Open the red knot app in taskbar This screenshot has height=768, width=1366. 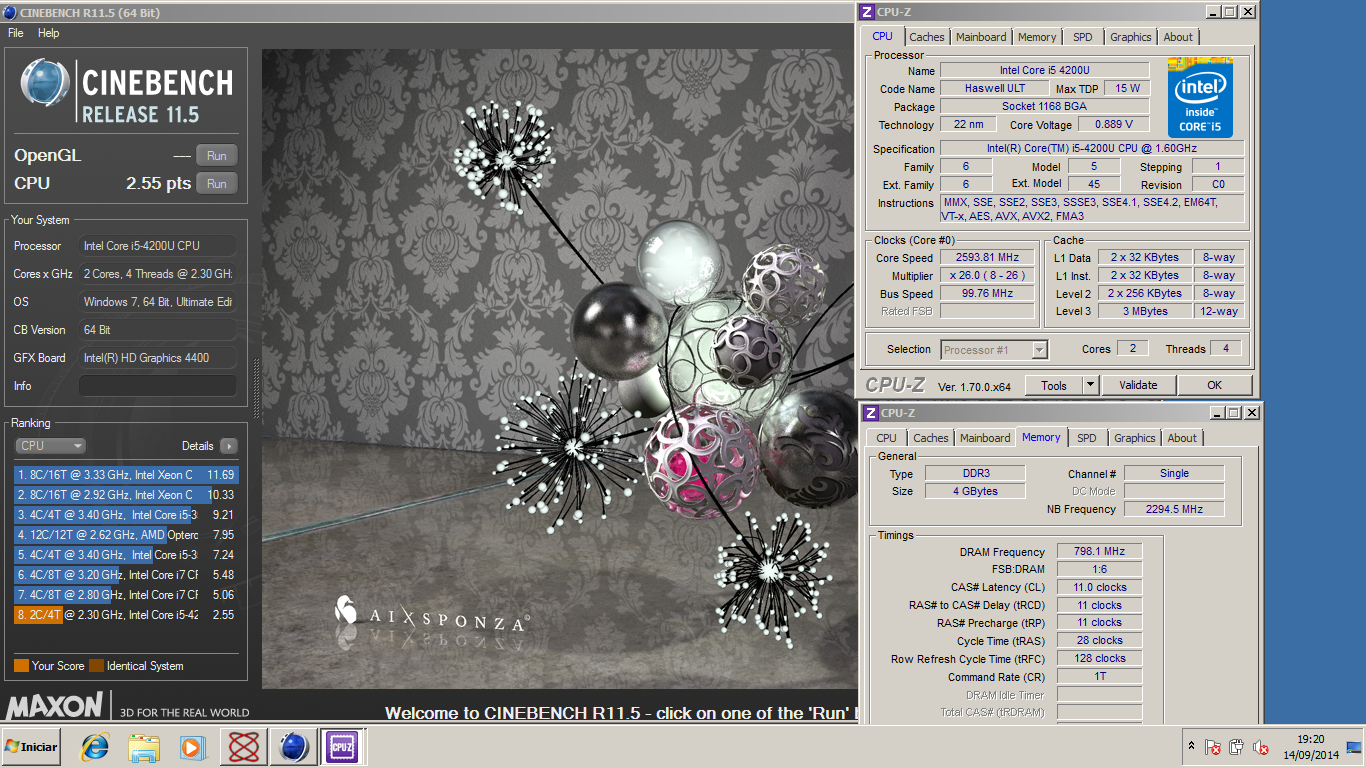click(x=245, y=747)
